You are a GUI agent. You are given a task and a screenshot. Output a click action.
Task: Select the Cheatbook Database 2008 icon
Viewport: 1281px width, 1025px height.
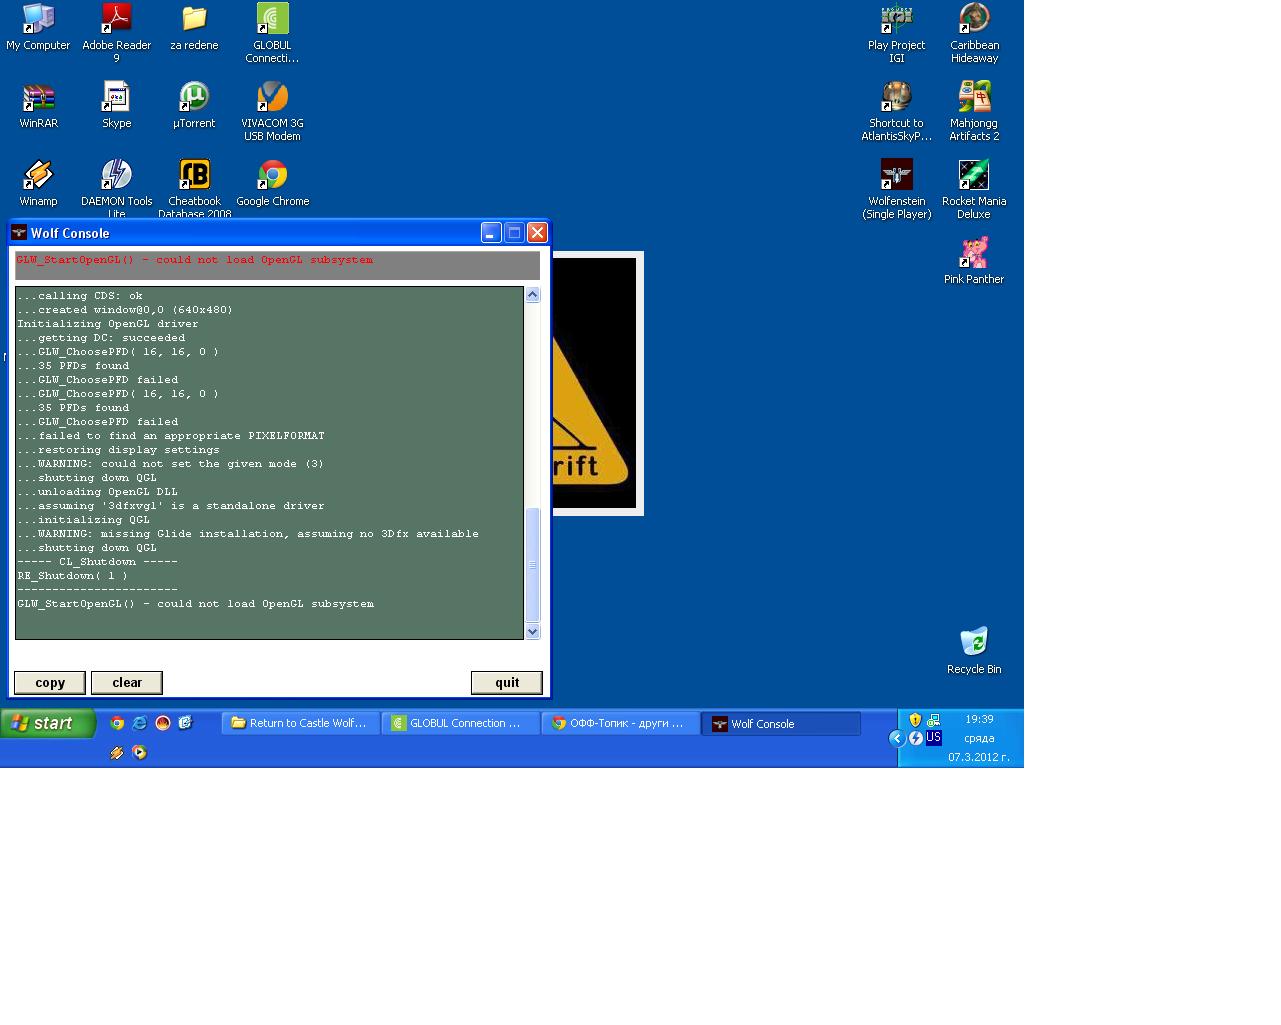tap(194, 176)
